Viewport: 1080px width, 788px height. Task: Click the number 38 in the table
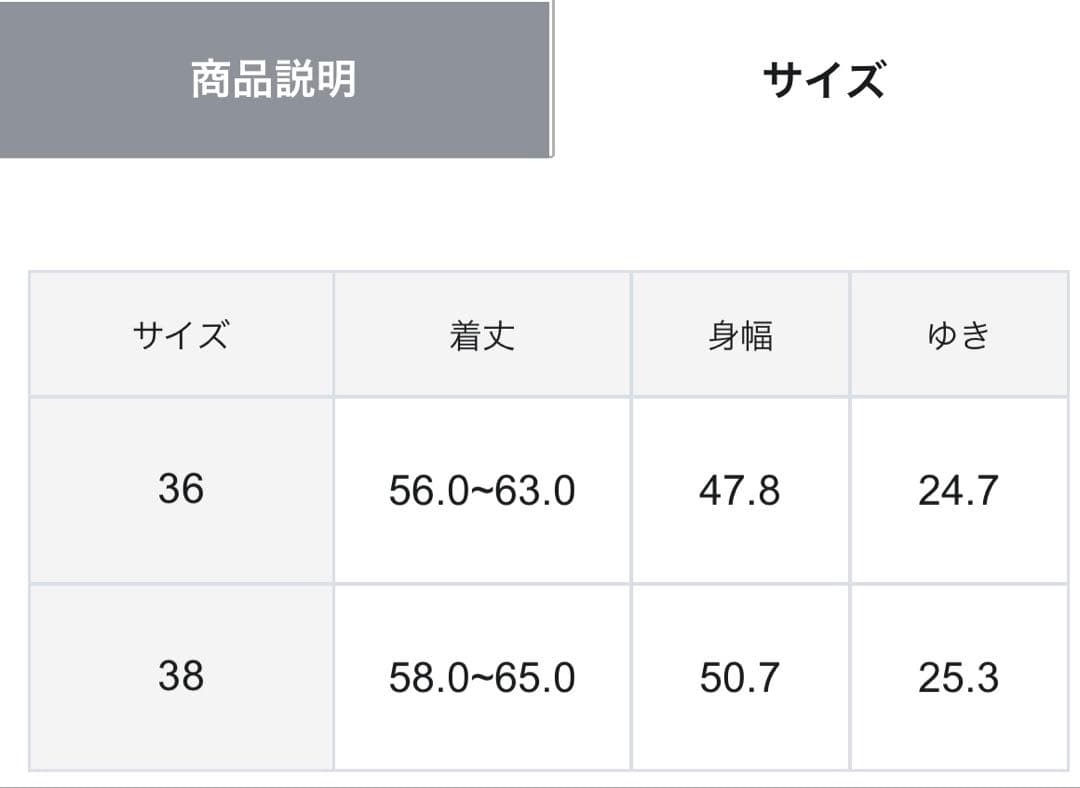tap(181, 676)
